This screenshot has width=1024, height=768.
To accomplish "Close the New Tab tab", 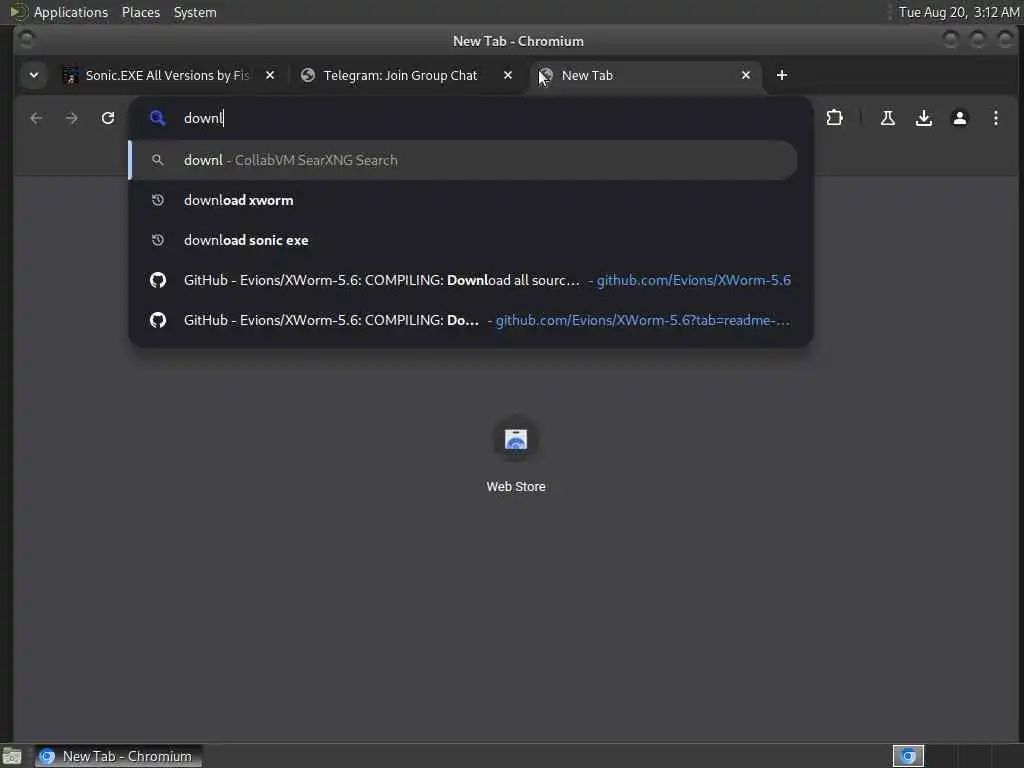I will coord(746,75).
